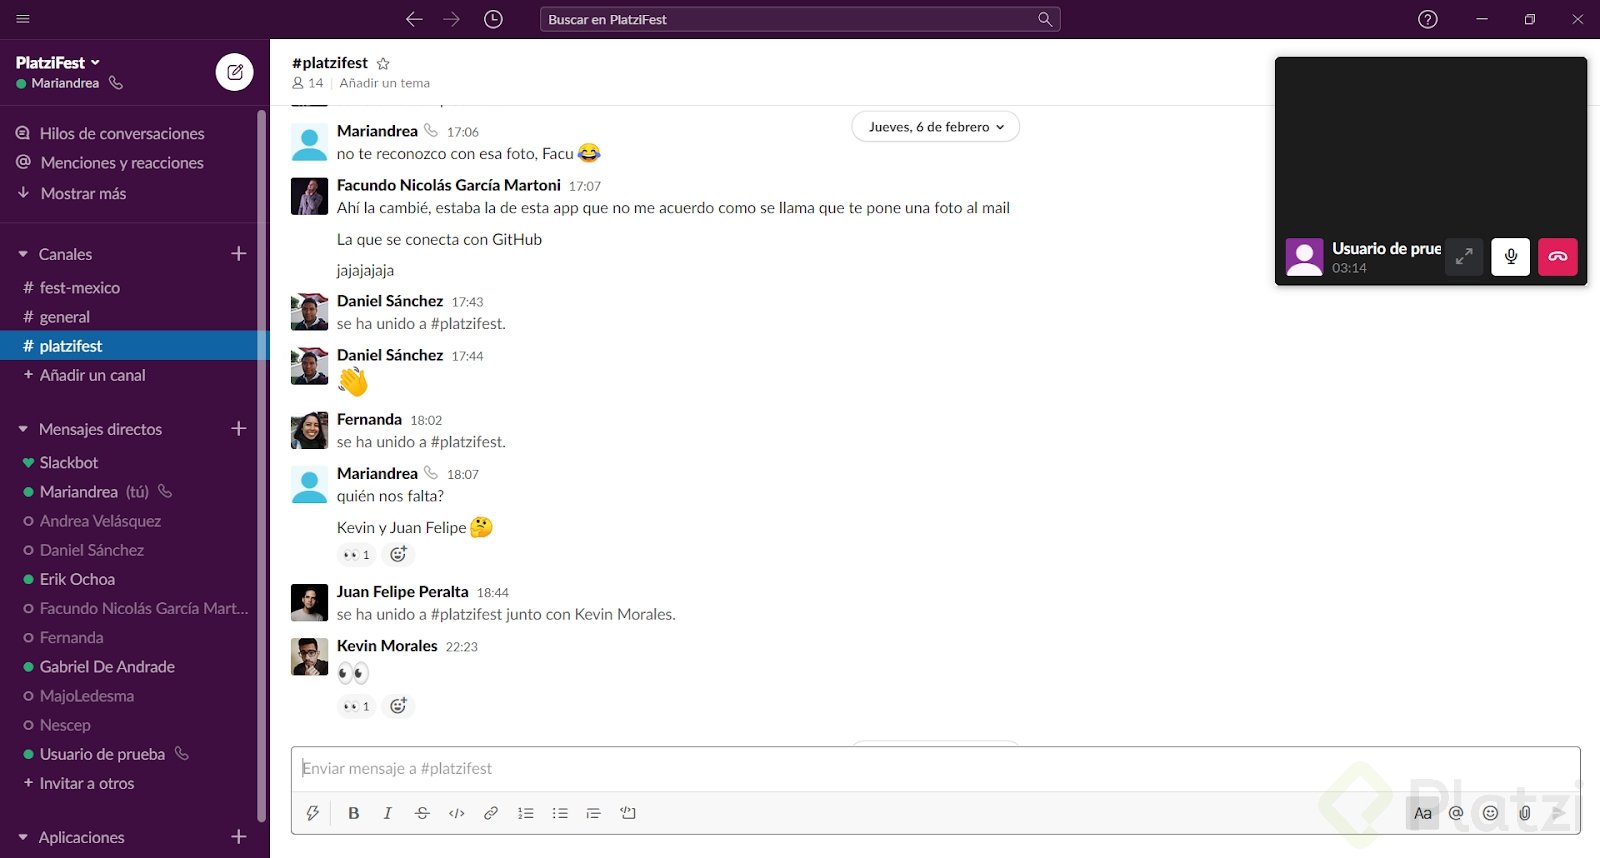Screen dimensions: 1600x858
Task: Star the #platzifest channel
Action: (x=383, y=63)
